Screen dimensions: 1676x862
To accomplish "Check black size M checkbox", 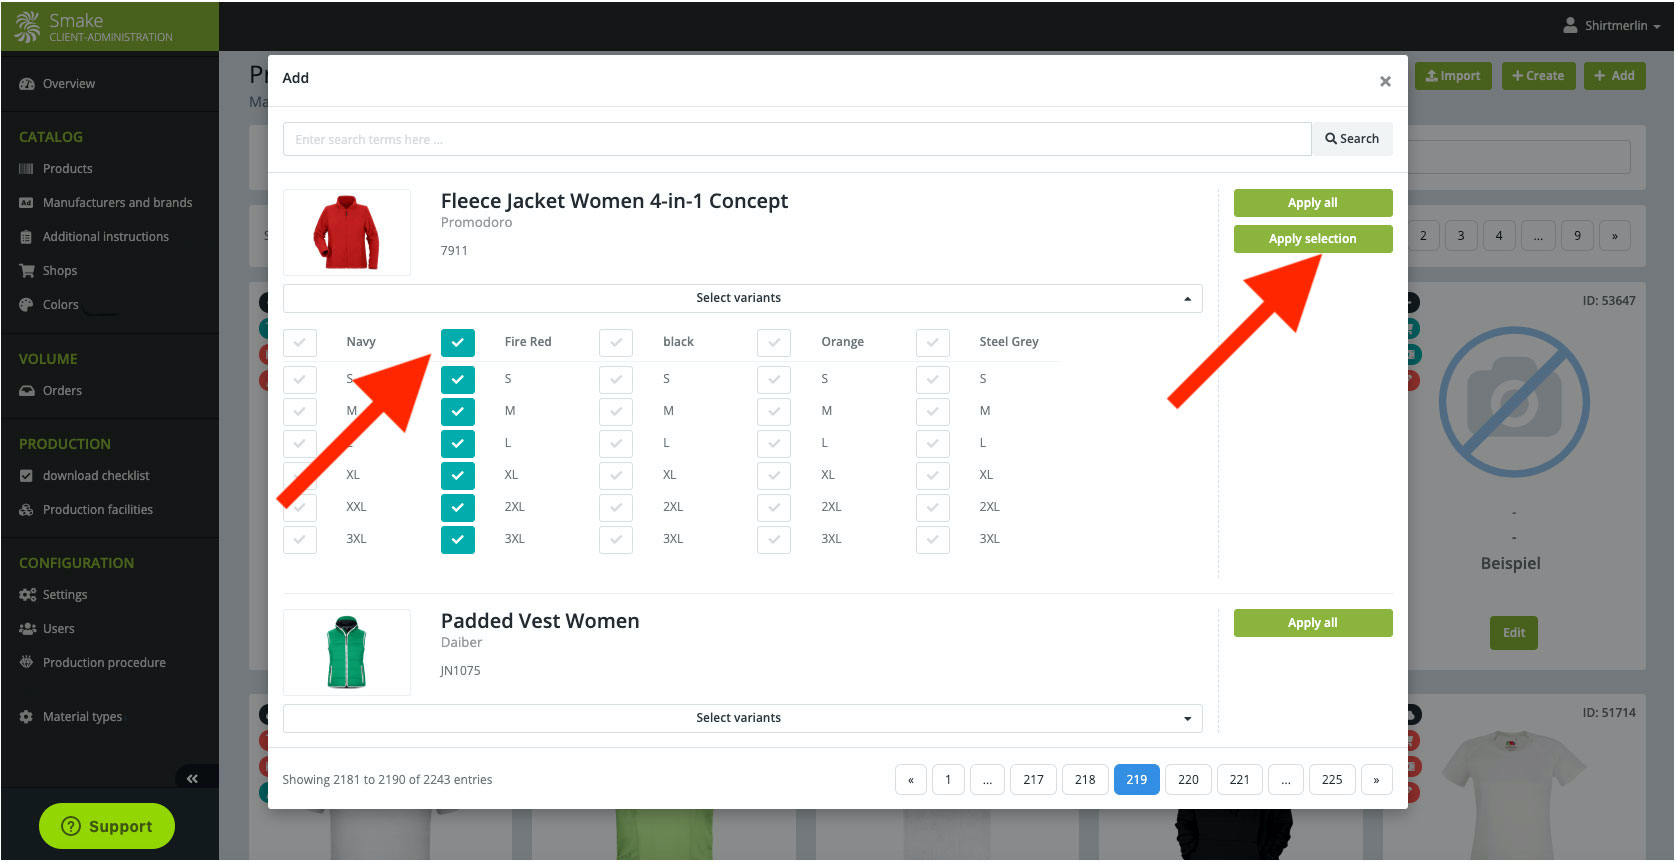I will [616, 411].
